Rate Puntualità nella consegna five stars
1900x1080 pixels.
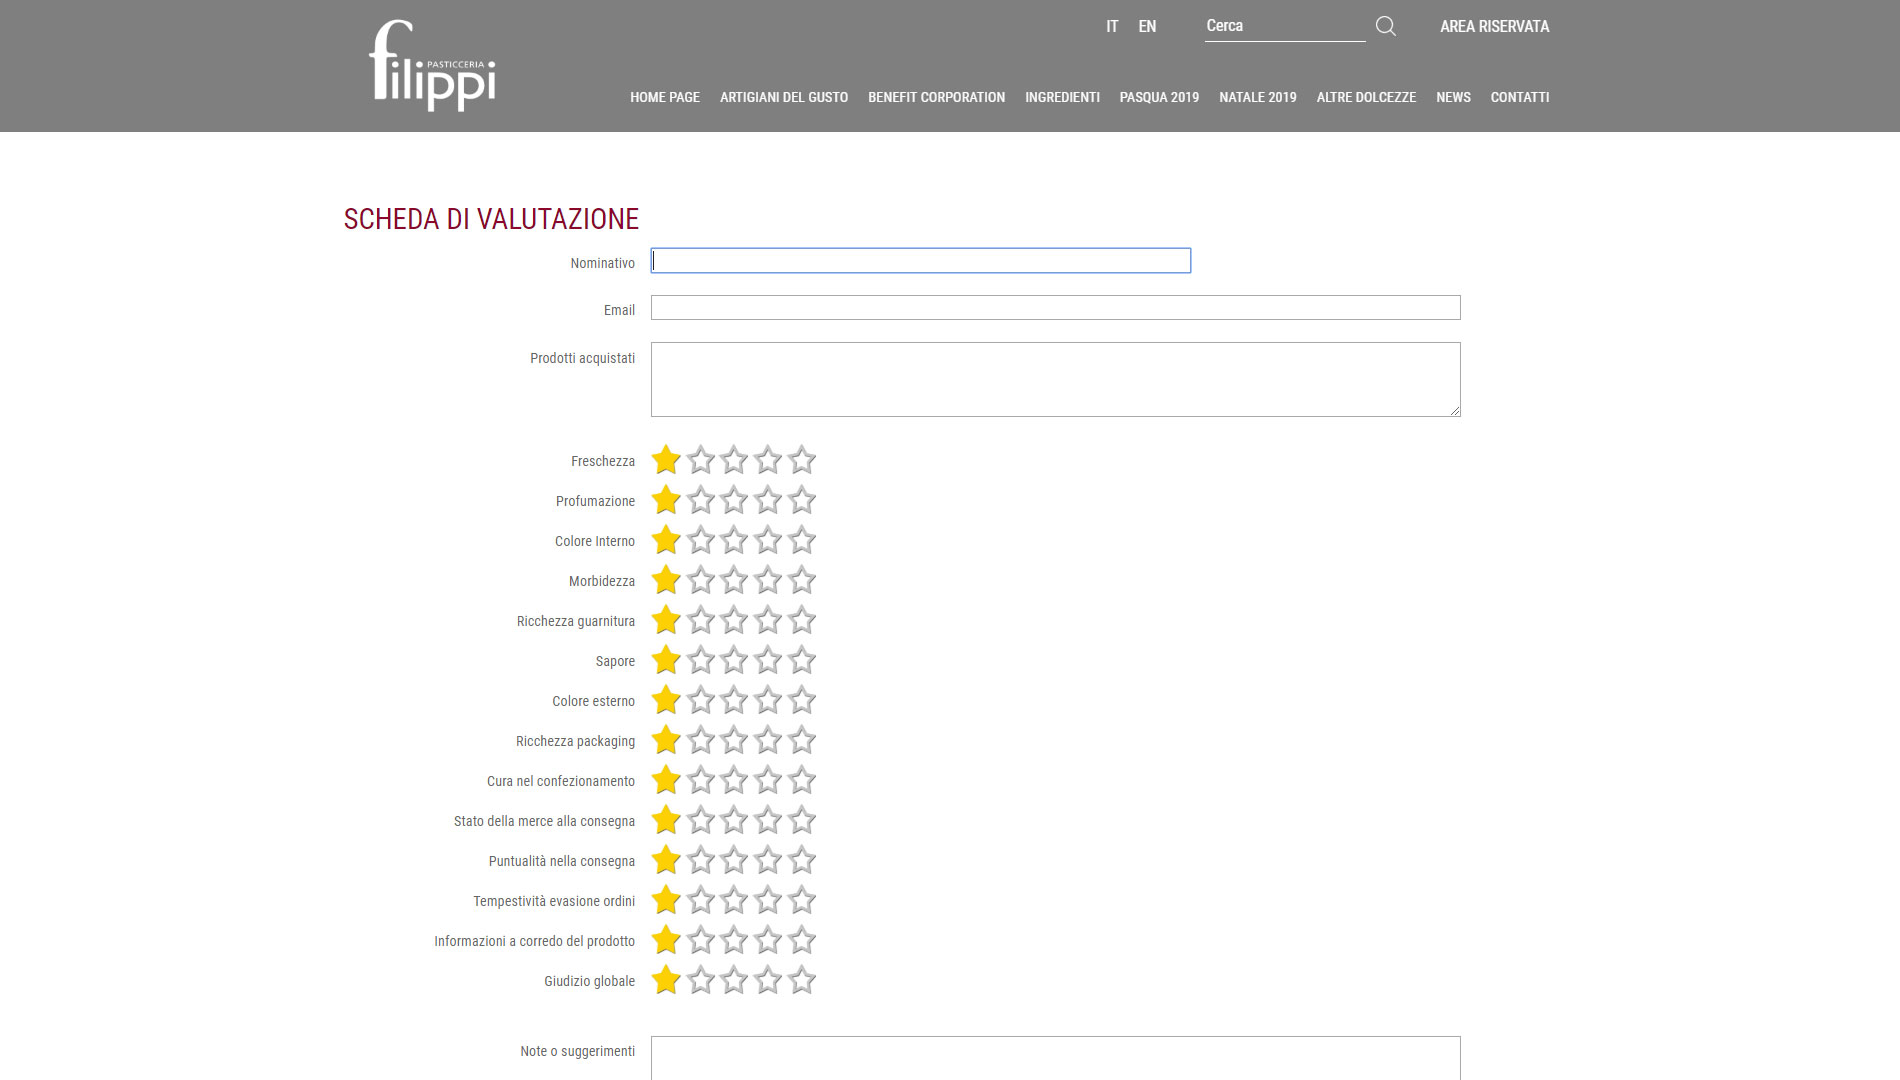[802, 860]
